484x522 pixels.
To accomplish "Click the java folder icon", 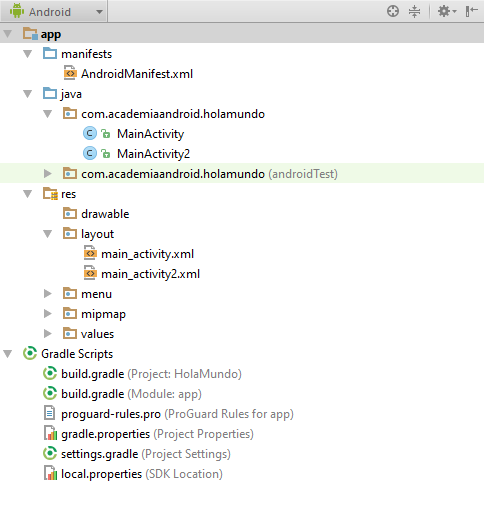I will tap(50, 93).
